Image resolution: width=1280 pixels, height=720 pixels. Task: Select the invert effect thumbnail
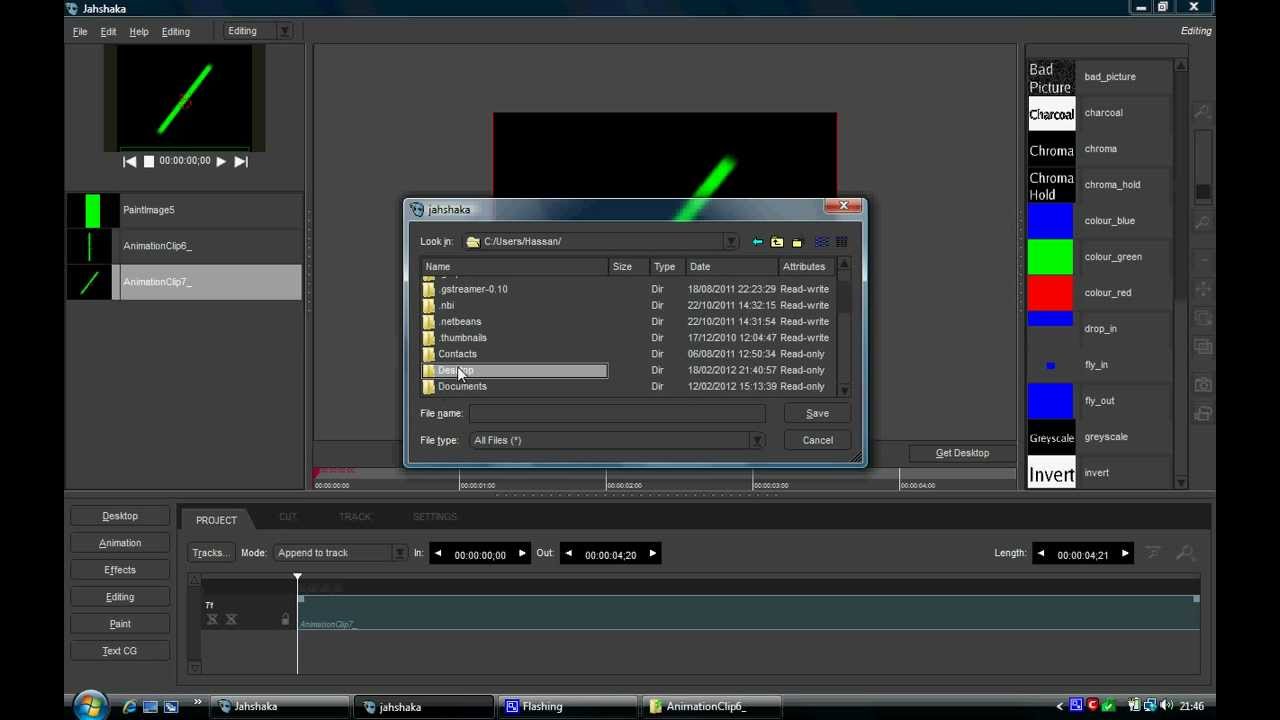(x=1051, y=473)
